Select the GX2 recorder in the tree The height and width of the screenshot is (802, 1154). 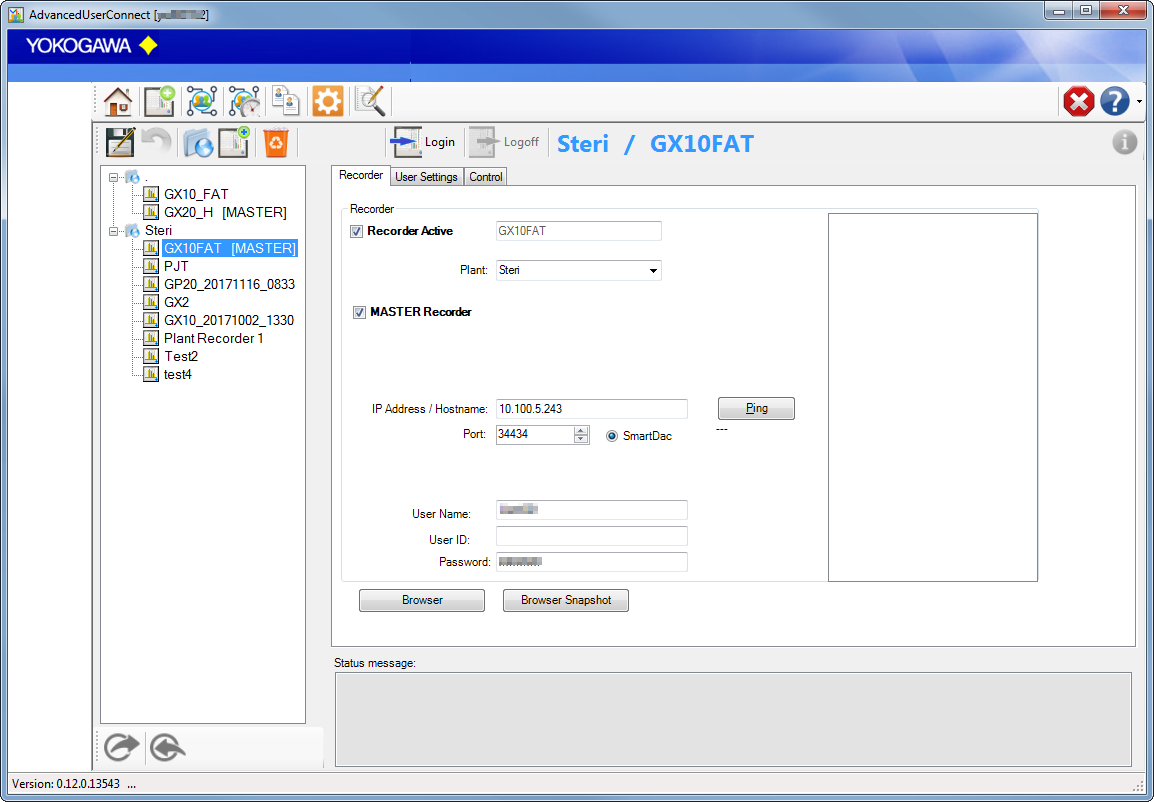pyautogui.click(x=177, y=302)
